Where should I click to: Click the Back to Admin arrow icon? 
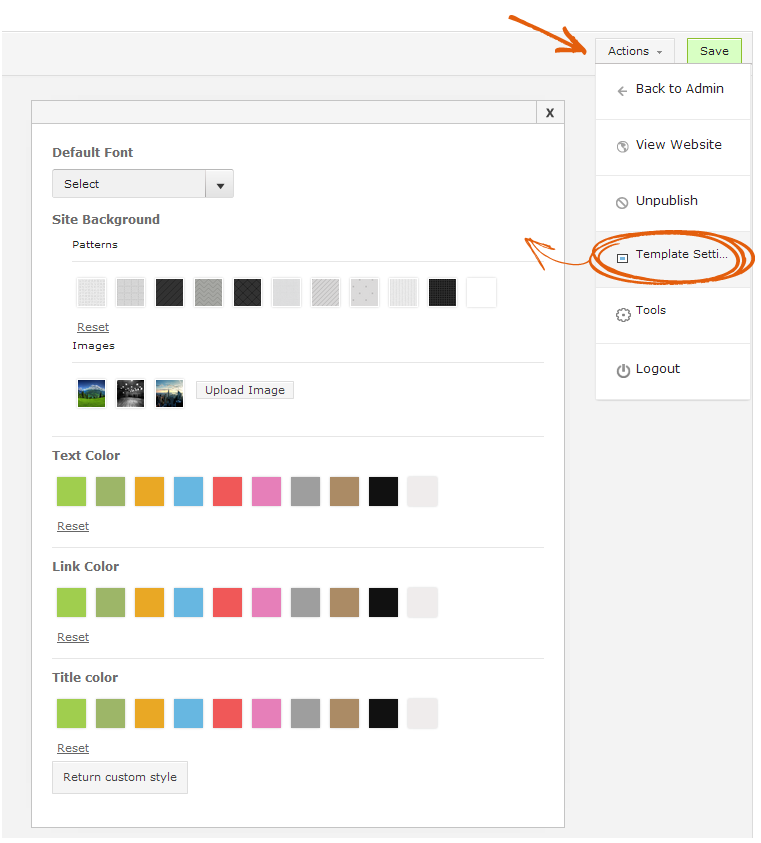coord(622,91)
